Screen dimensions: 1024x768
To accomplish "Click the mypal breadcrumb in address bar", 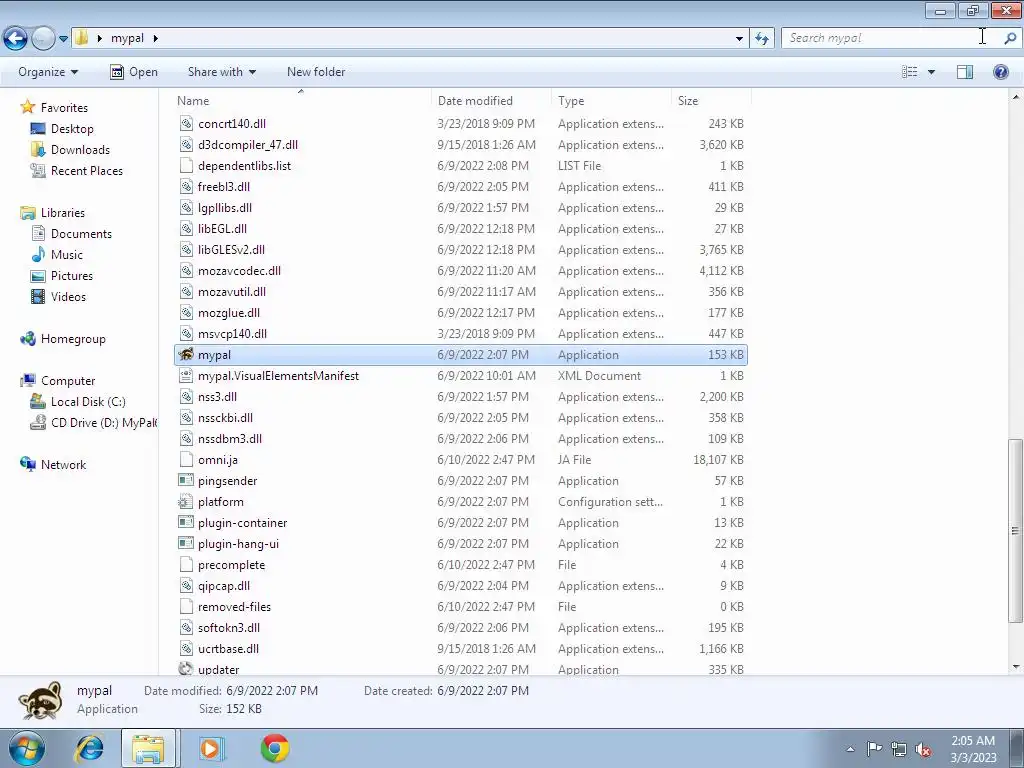I will 127,38.
